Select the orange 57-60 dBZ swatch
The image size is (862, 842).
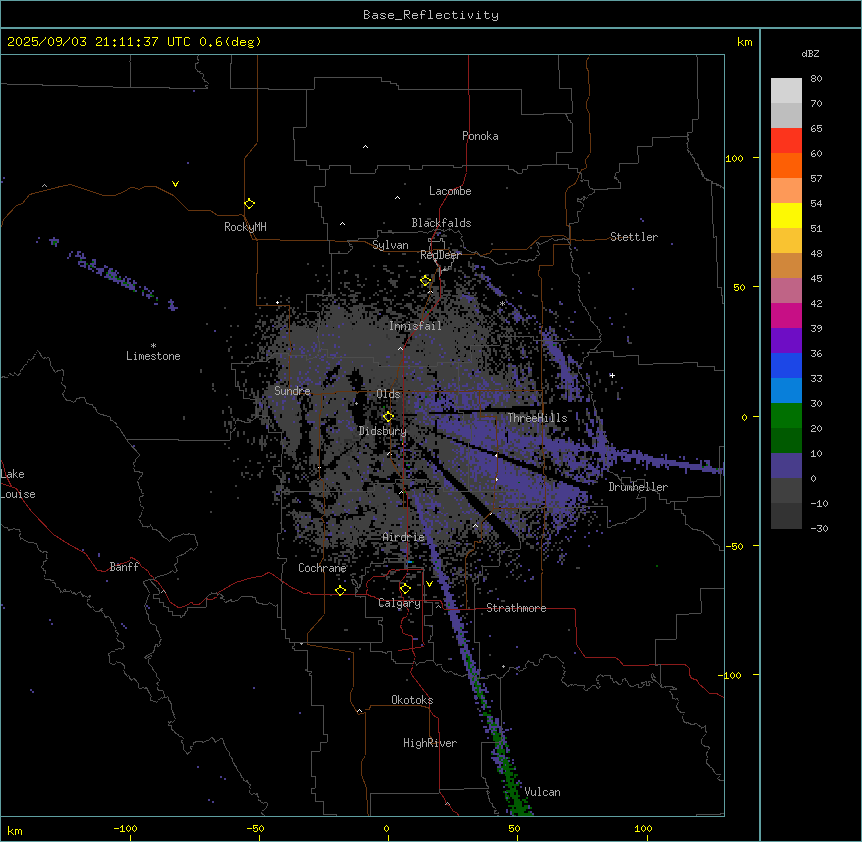[786, 165]
